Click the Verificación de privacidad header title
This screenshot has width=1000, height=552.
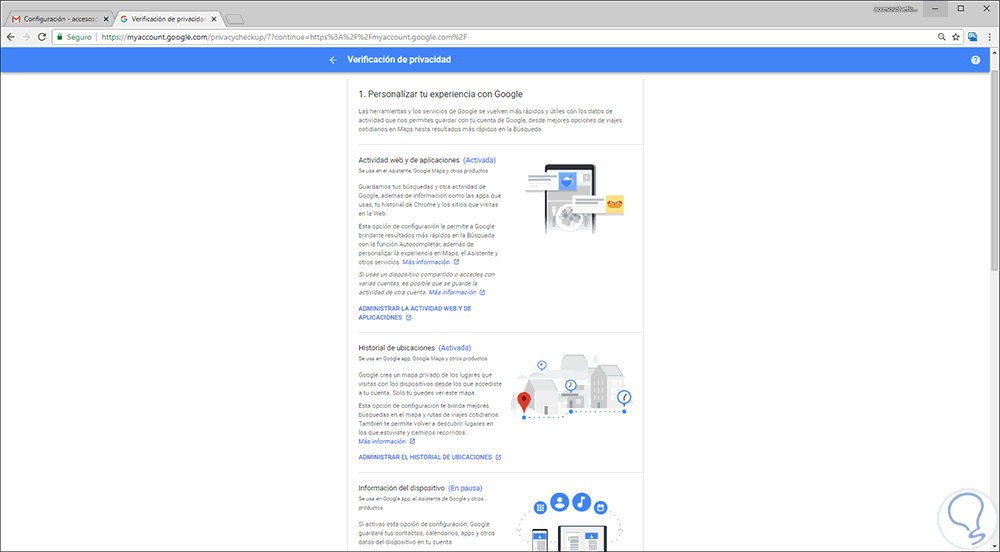point(399,59)
